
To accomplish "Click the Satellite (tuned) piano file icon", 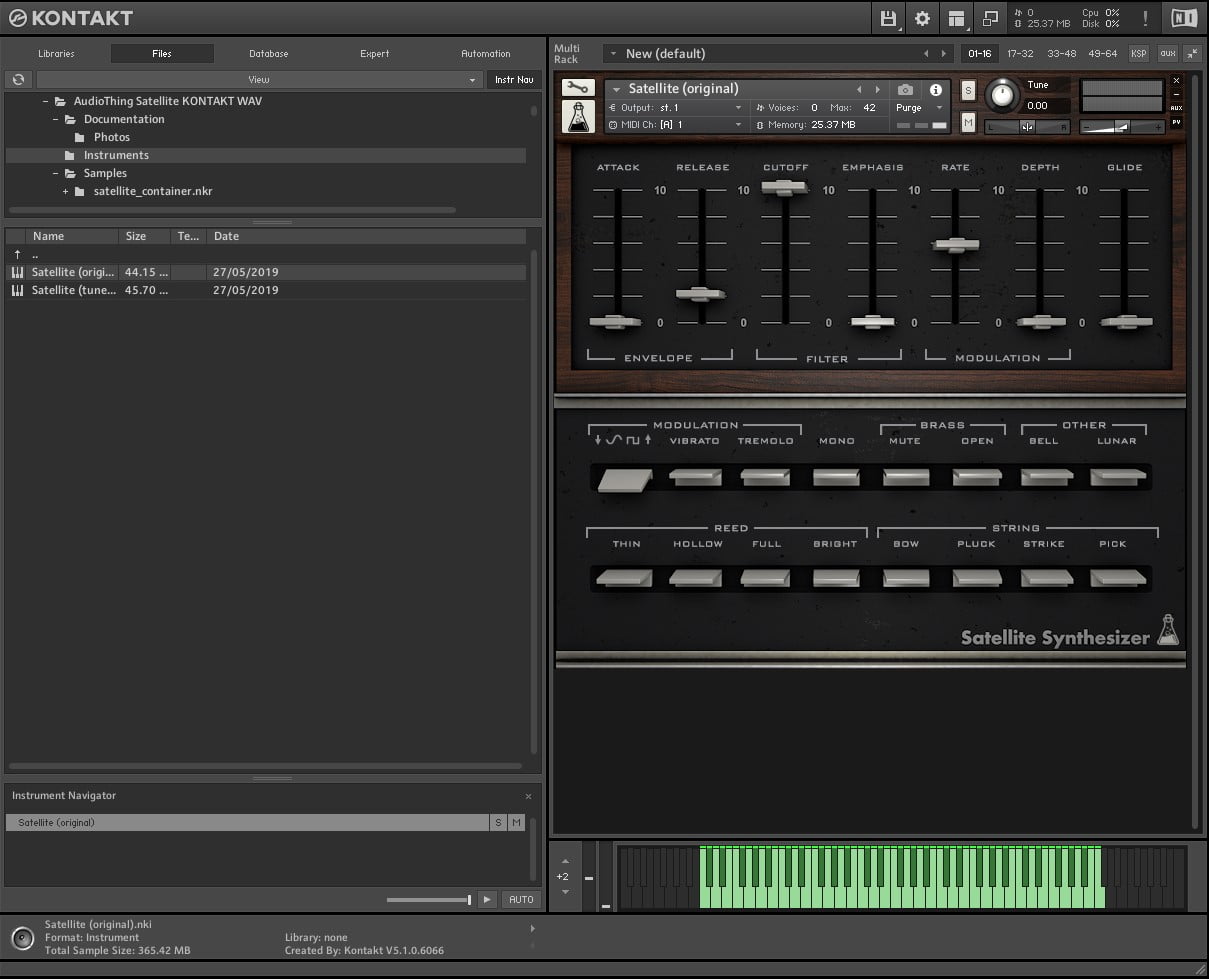I will tap(17, 290).
